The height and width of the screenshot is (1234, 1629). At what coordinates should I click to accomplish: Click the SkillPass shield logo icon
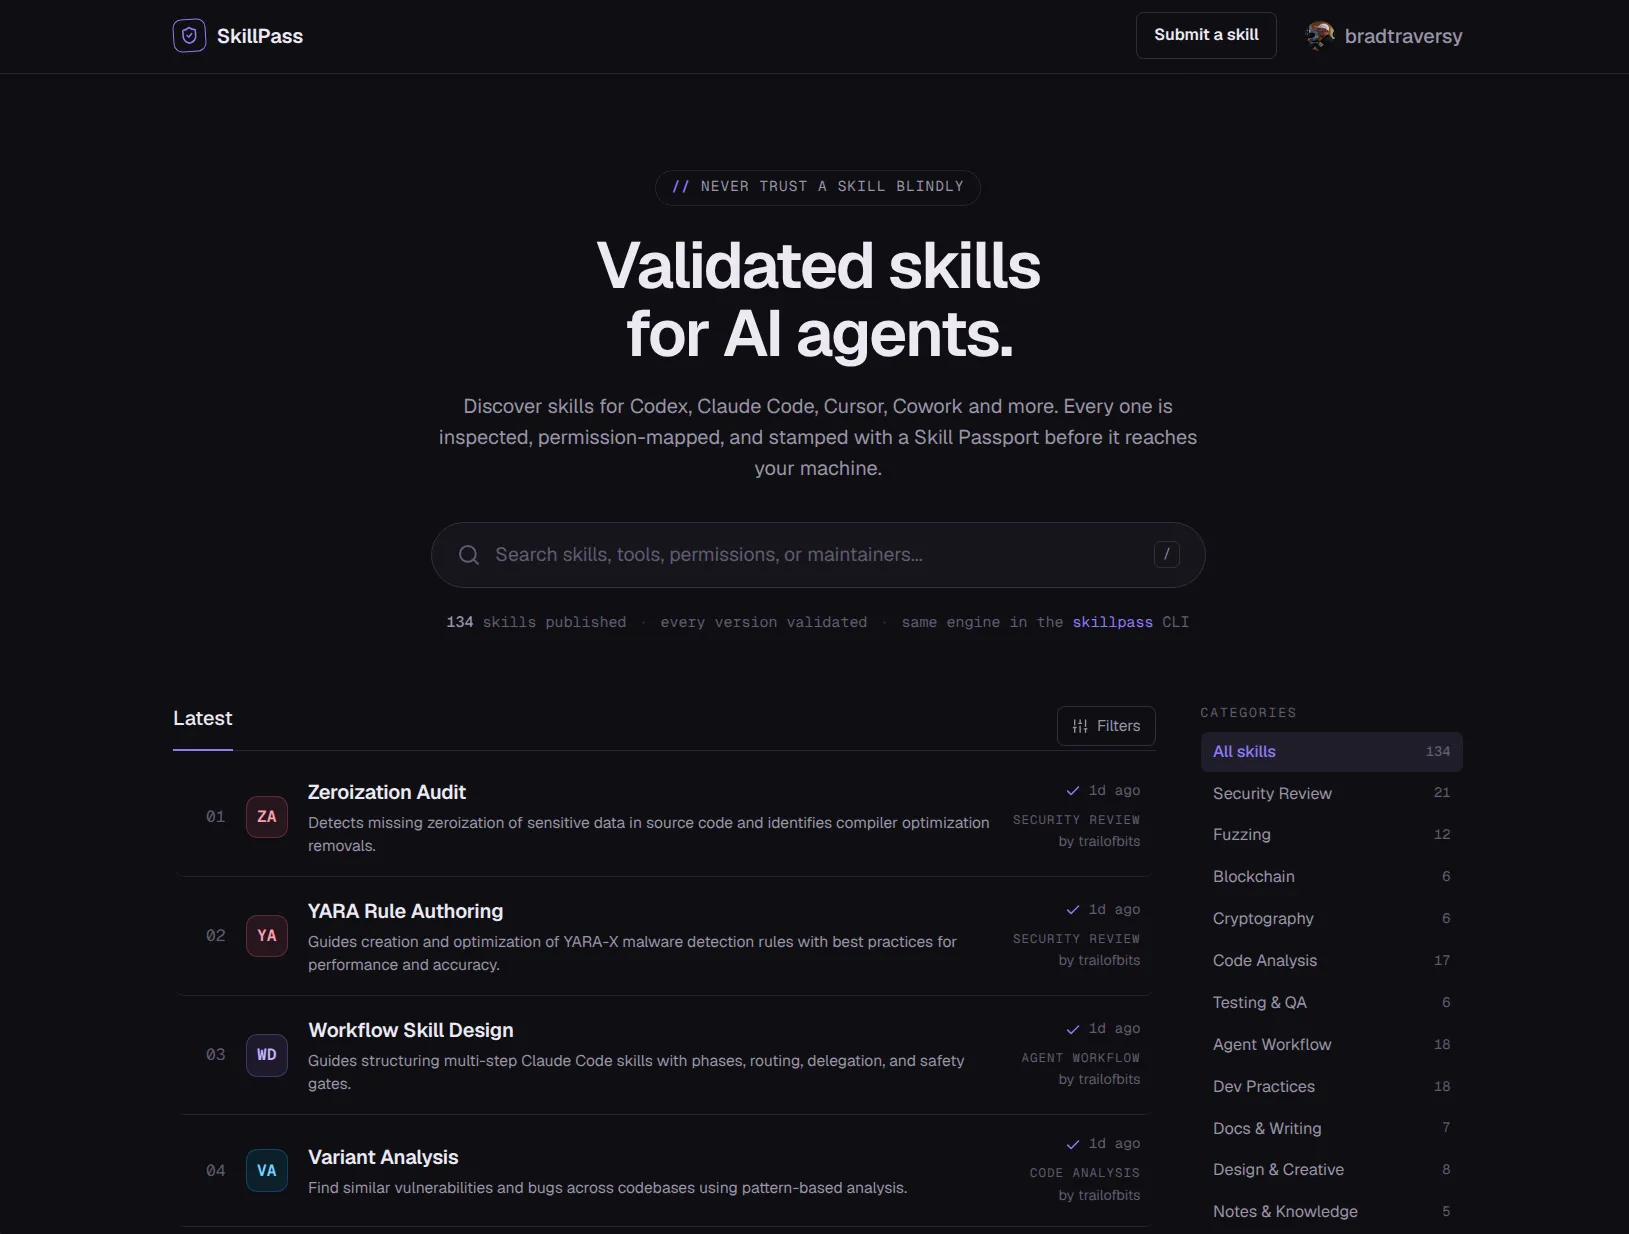189,36
